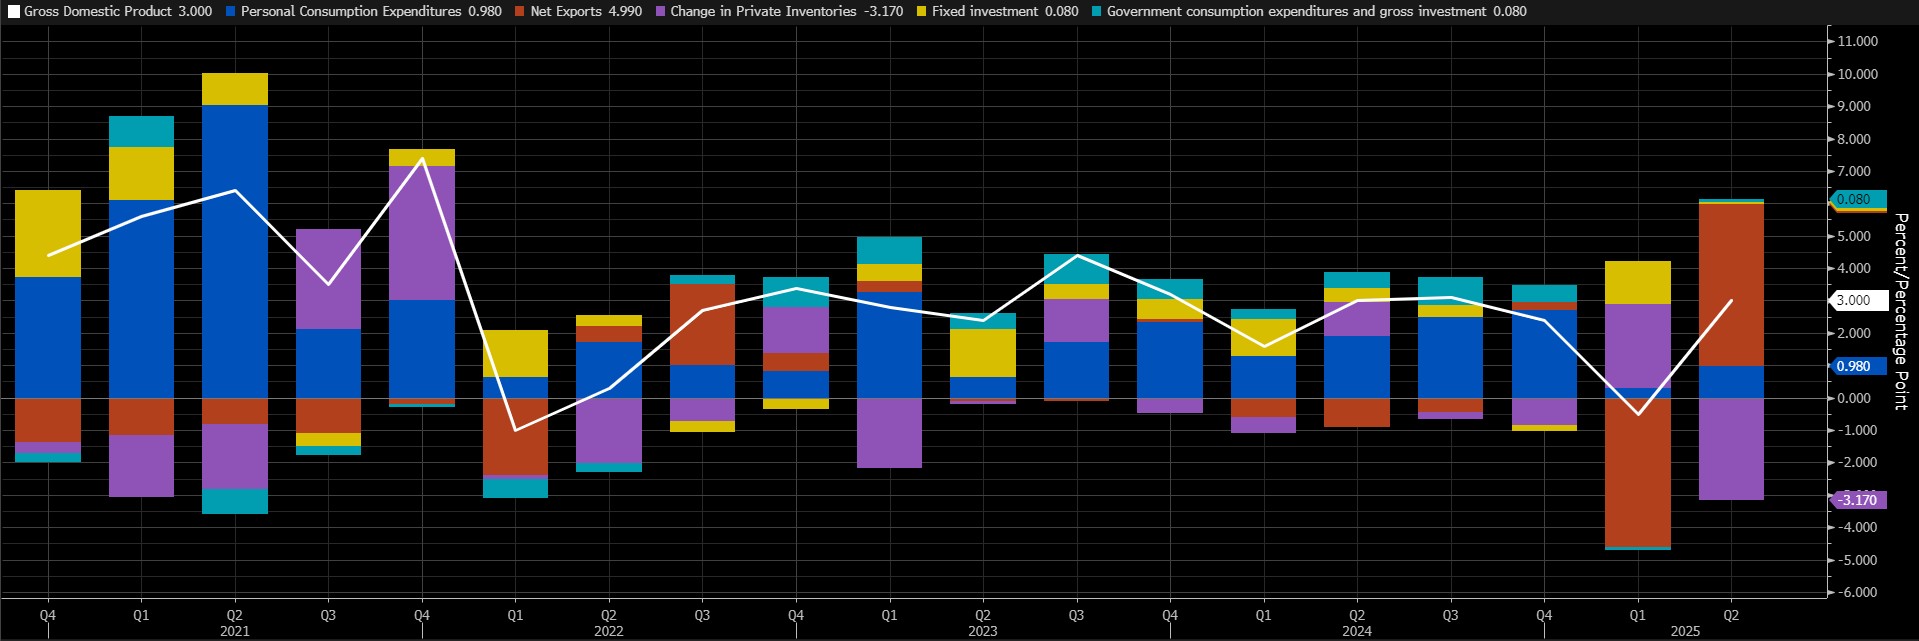This screenshot has width=1919, height=641.
Task: Select the orange Net Exports bar Q3 2022
Action: [x=702, y=325]
